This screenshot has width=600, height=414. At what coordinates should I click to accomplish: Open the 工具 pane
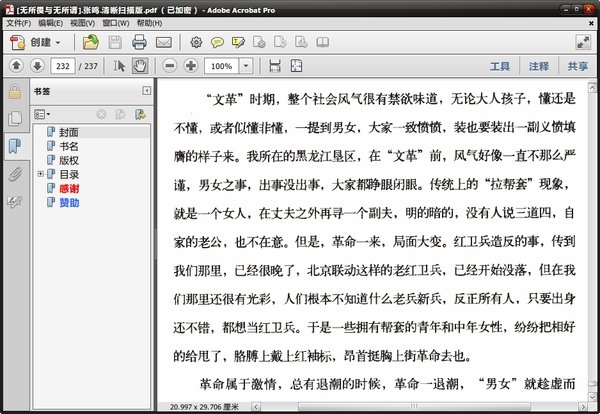(x=500, y=66)
